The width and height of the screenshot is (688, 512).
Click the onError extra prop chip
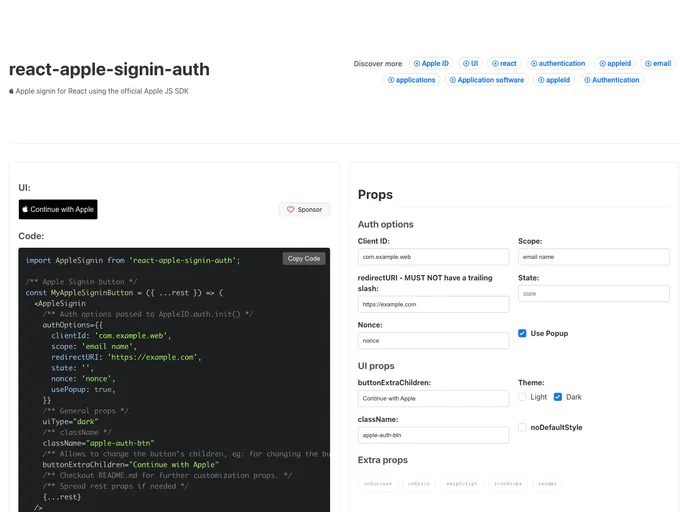(419, 483)
